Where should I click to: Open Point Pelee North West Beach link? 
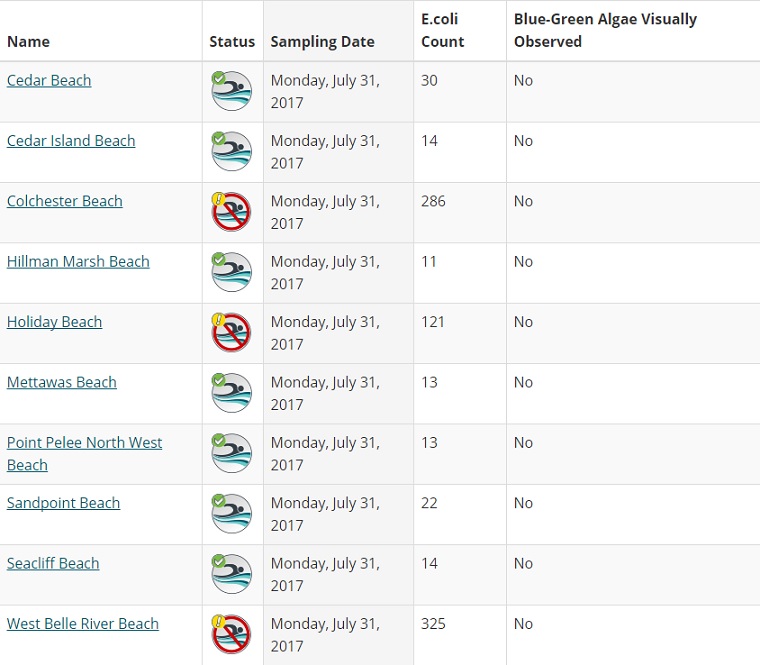click(84, 443)
